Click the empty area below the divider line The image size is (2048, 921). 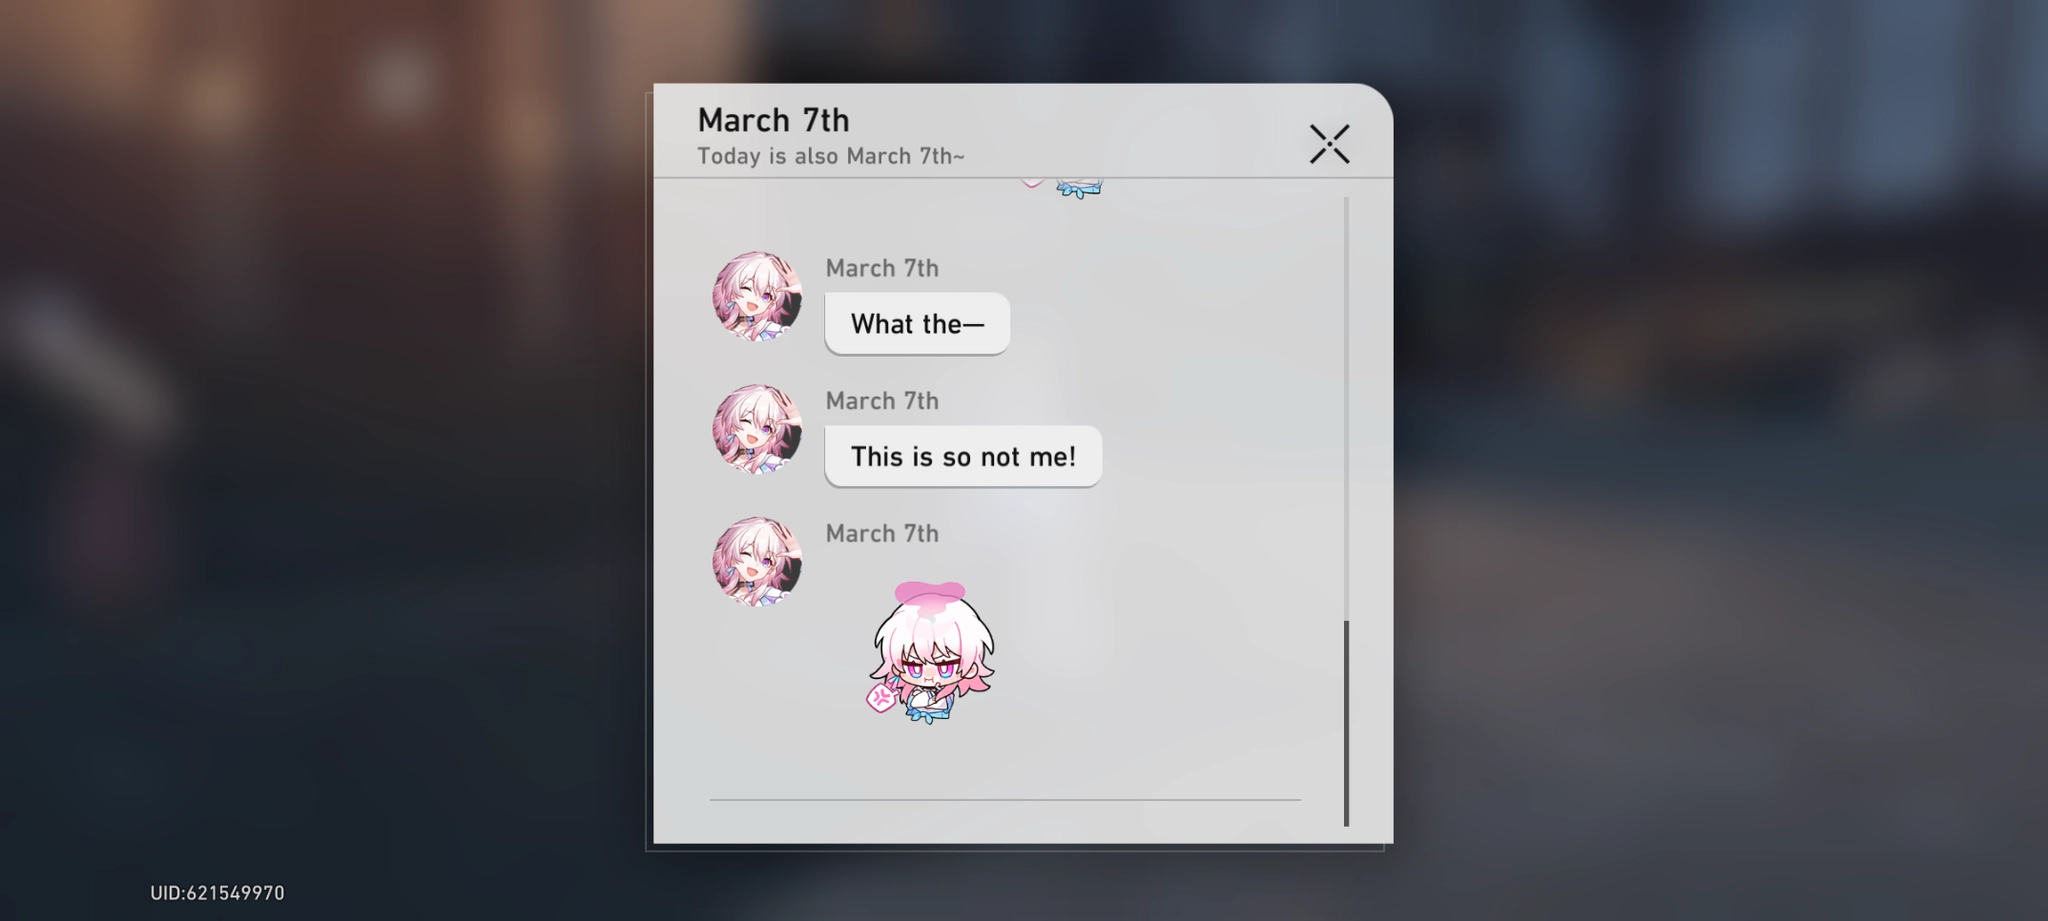(x=1005, y=821)
